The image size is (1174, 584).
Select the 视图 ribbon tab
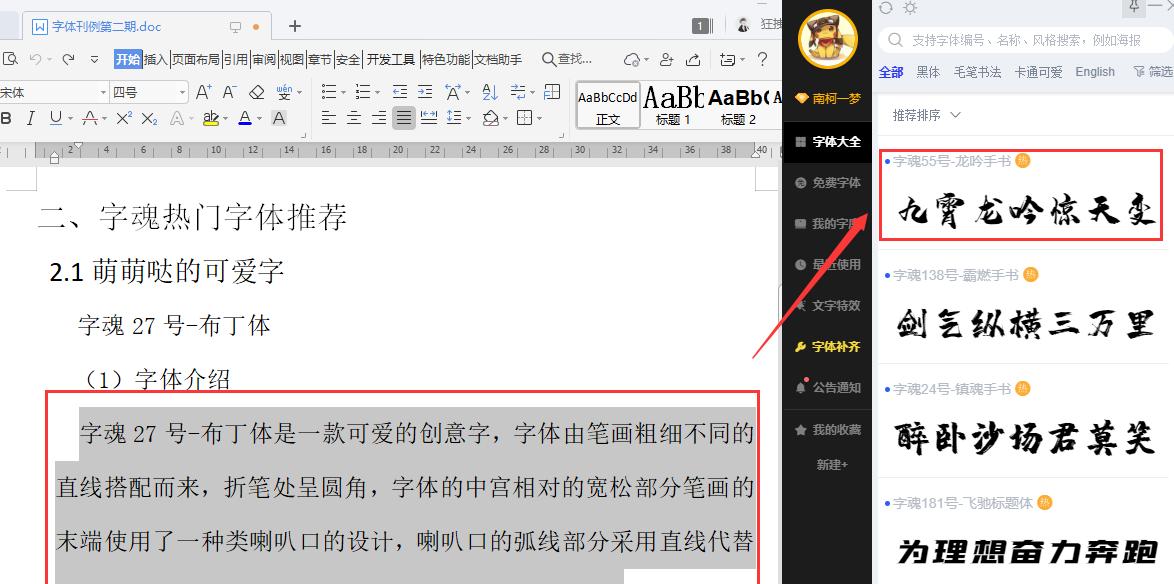pos(292,59)
